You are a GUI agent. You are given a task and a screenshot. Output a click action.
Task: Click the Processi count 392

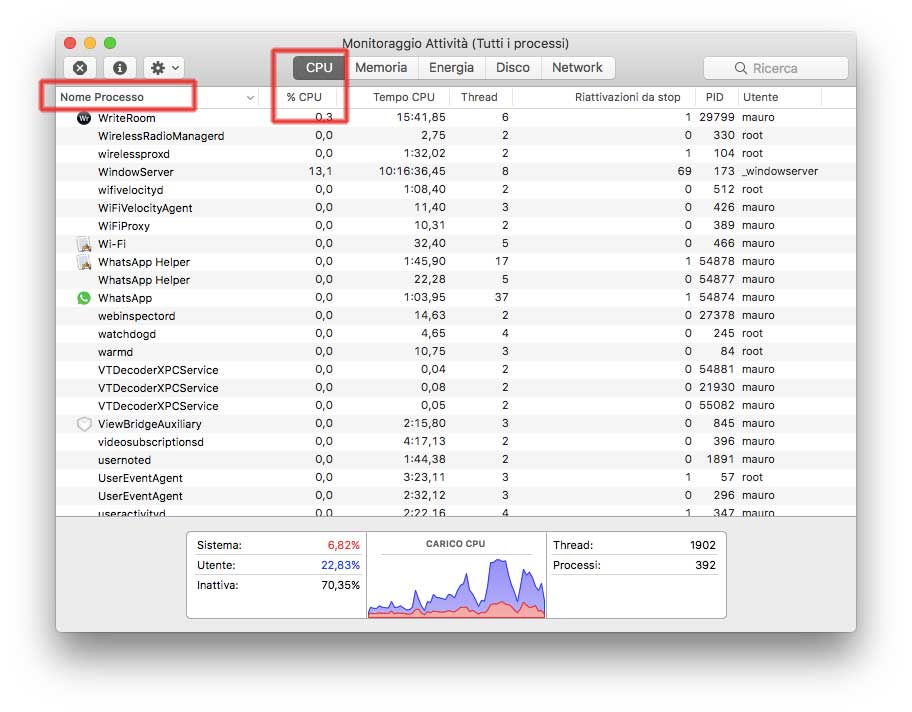[x=706, y=565]
